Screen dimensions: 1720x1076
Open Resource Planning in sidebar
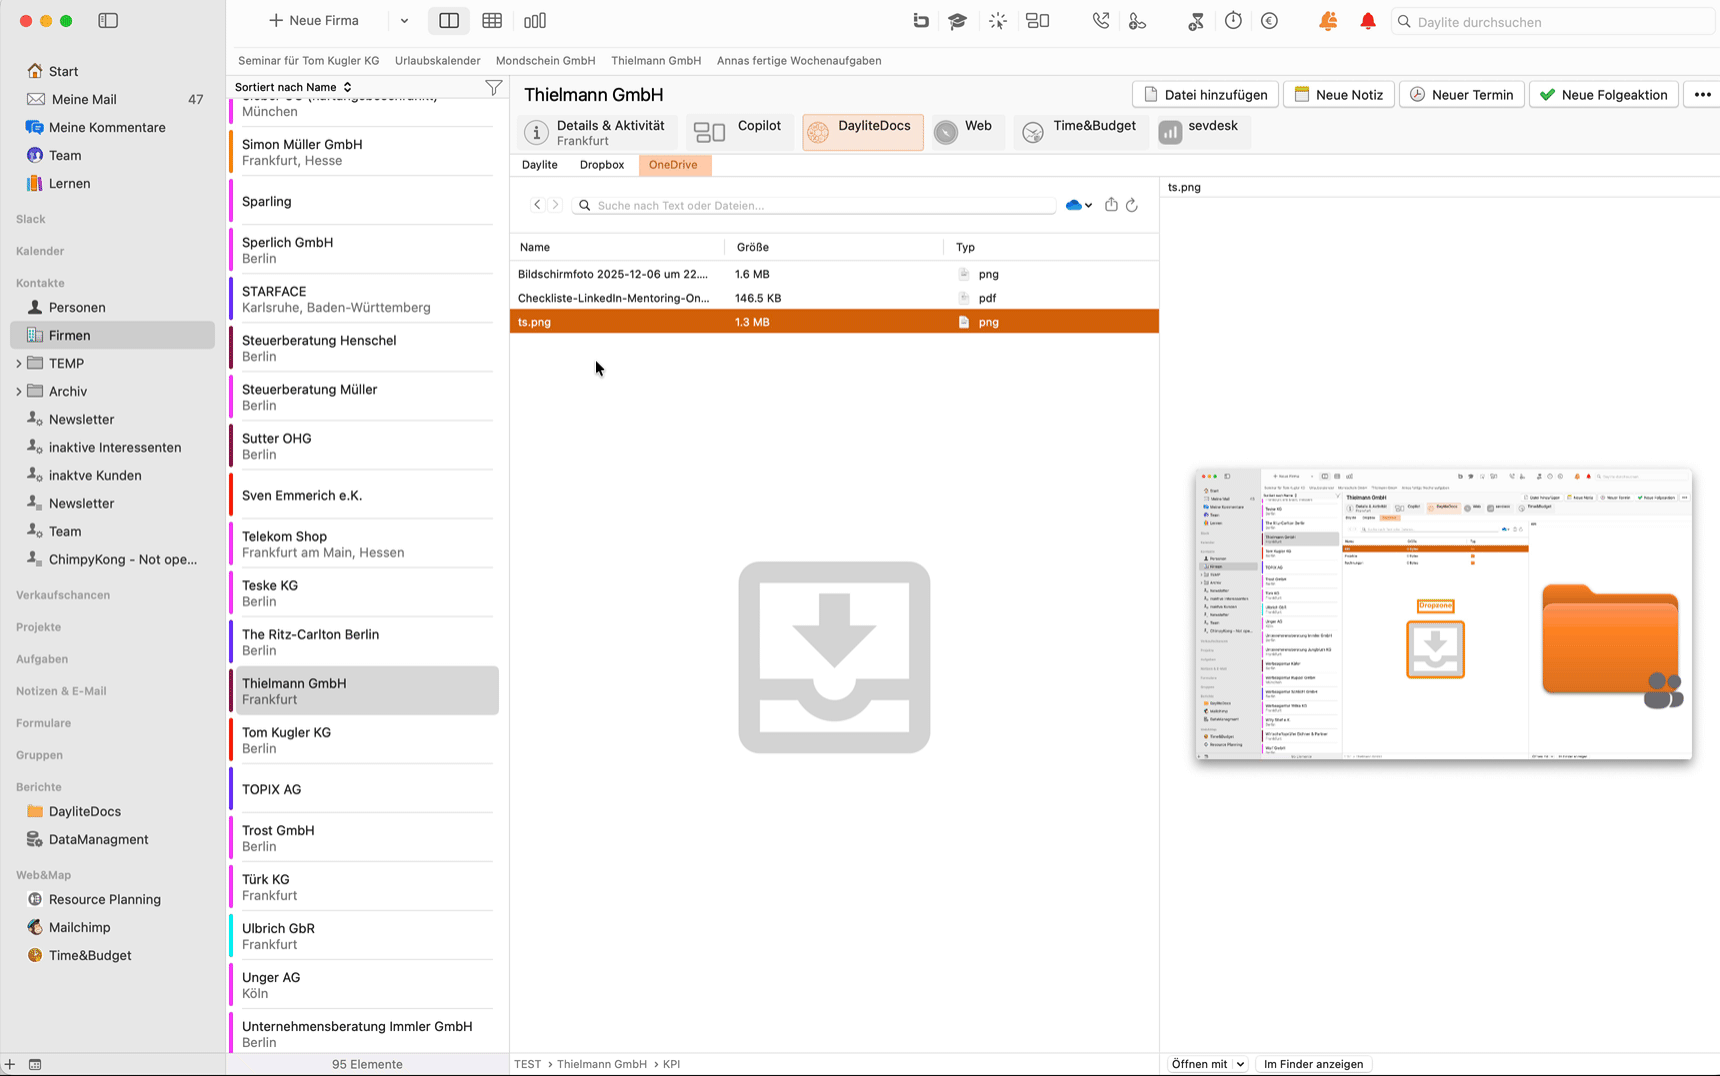104,900
